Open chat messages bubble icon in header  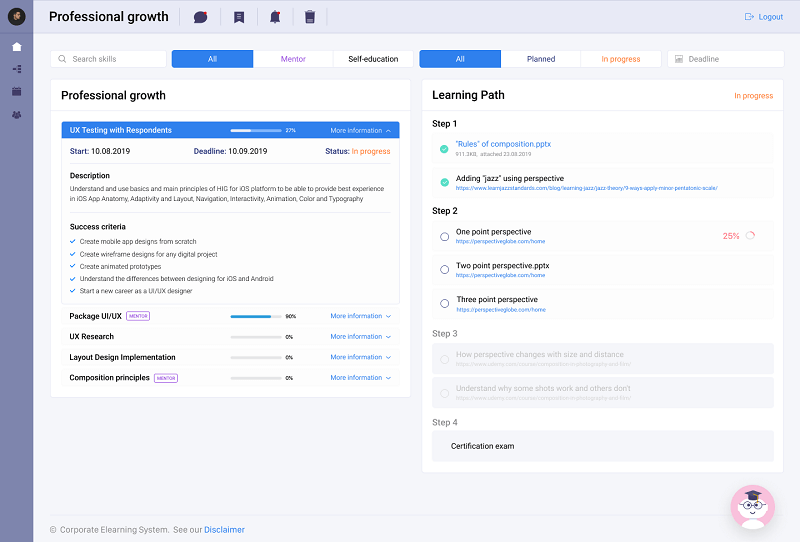click(201, 17)
